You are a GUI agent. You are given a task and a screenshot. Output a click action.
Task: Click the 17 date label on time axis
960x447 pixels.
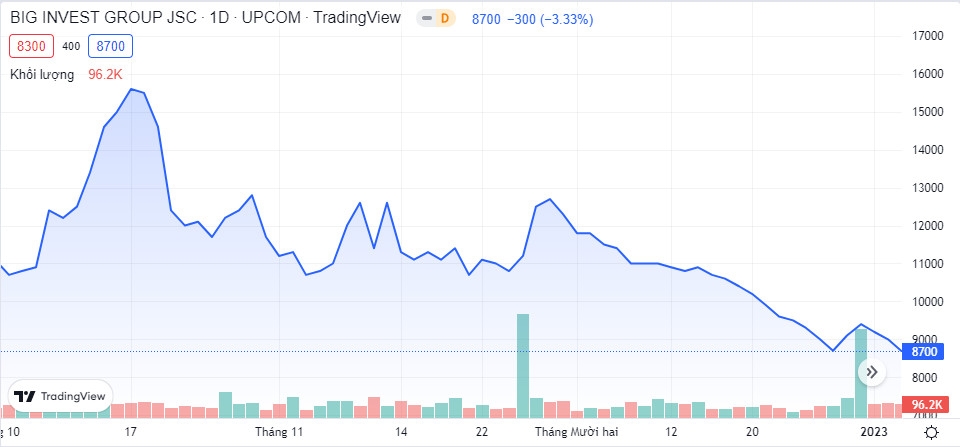[131, 432]
